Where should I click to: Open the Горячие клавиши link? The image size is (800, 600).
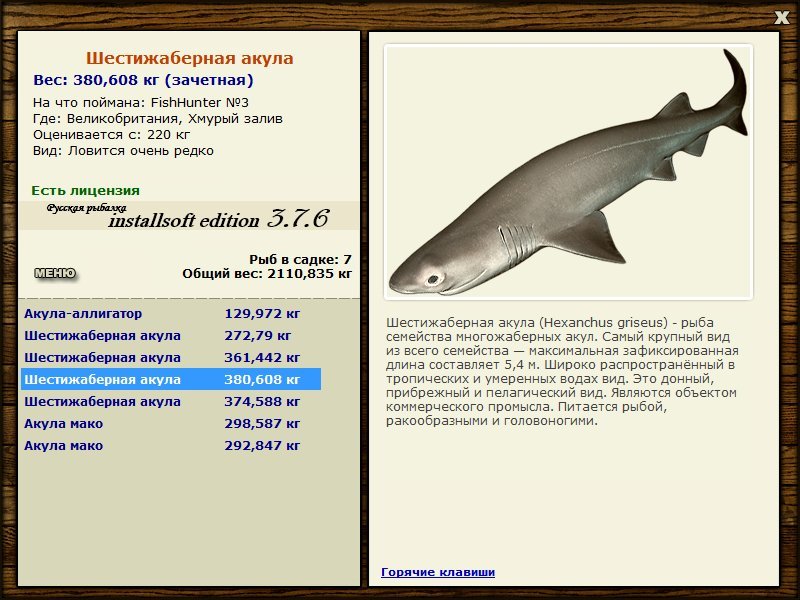tap(438, 572)
